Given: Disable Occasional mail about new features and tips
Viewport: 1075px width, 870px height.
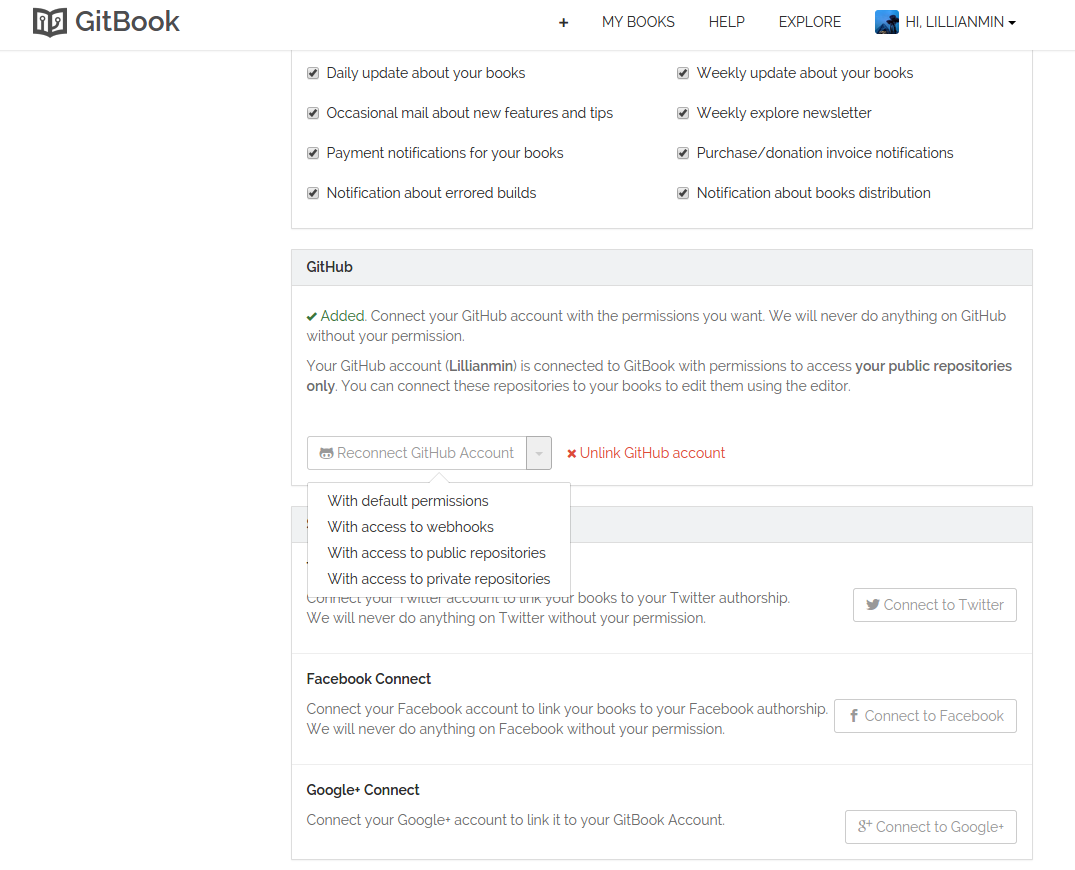Looking at the screenshot, I should coord(313,113).
